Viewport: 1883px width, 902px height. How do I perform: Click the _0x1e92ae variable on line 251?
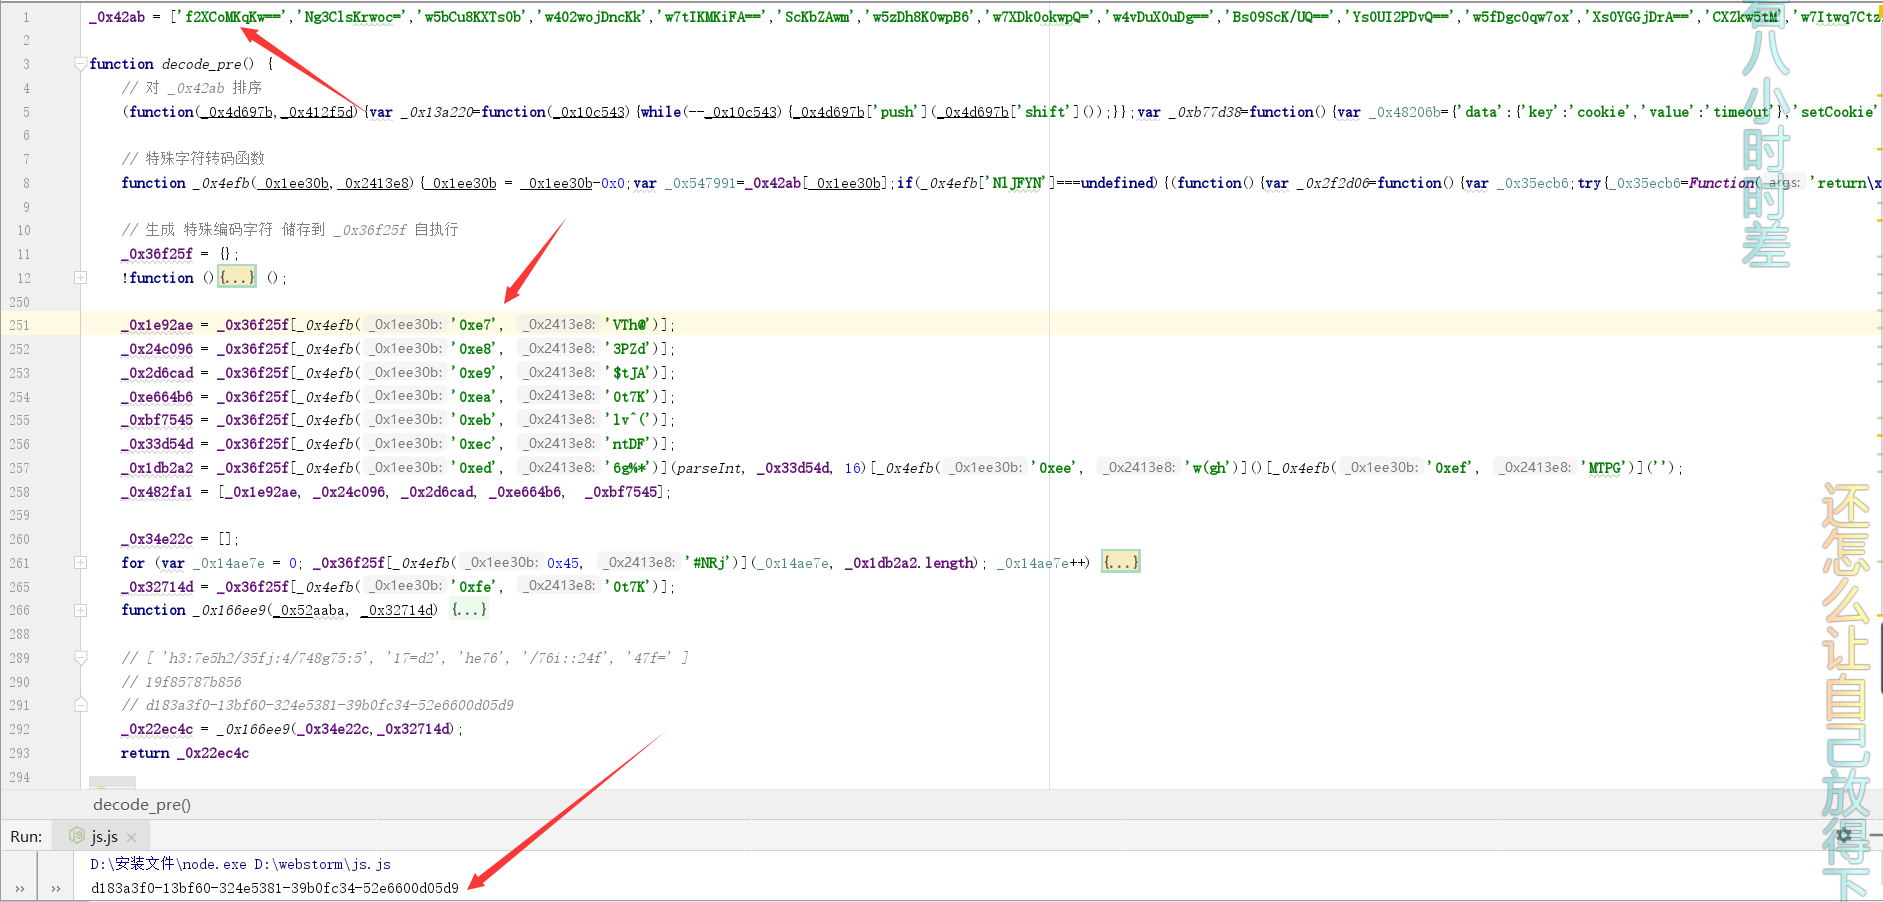point(157,325)
